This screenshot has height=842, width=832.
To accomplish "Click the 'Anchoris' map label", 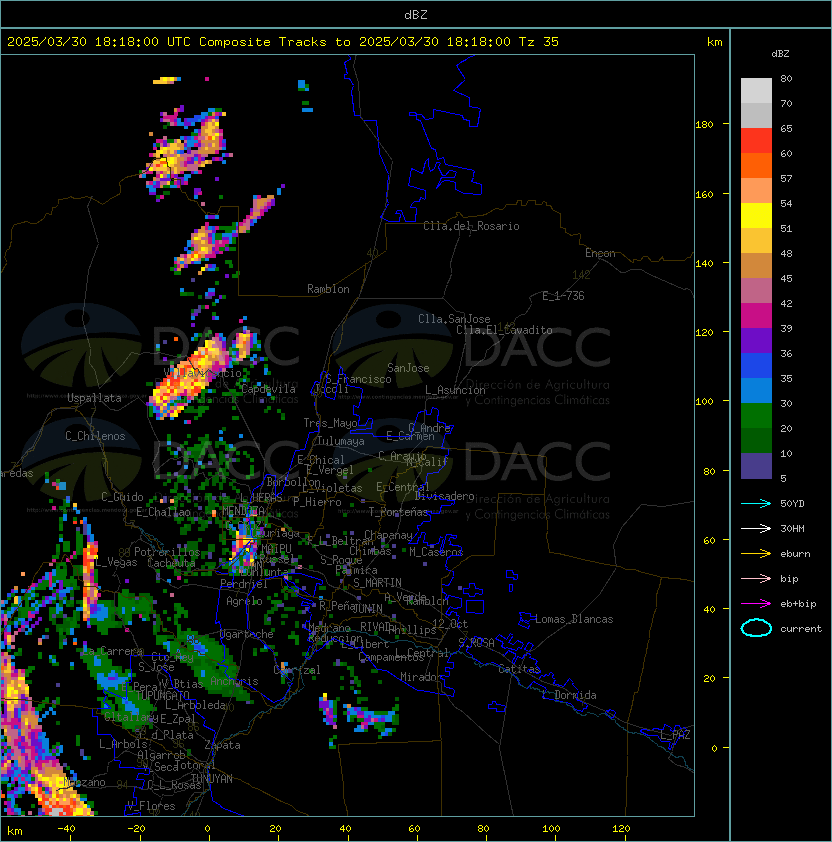I will [234, 681].
